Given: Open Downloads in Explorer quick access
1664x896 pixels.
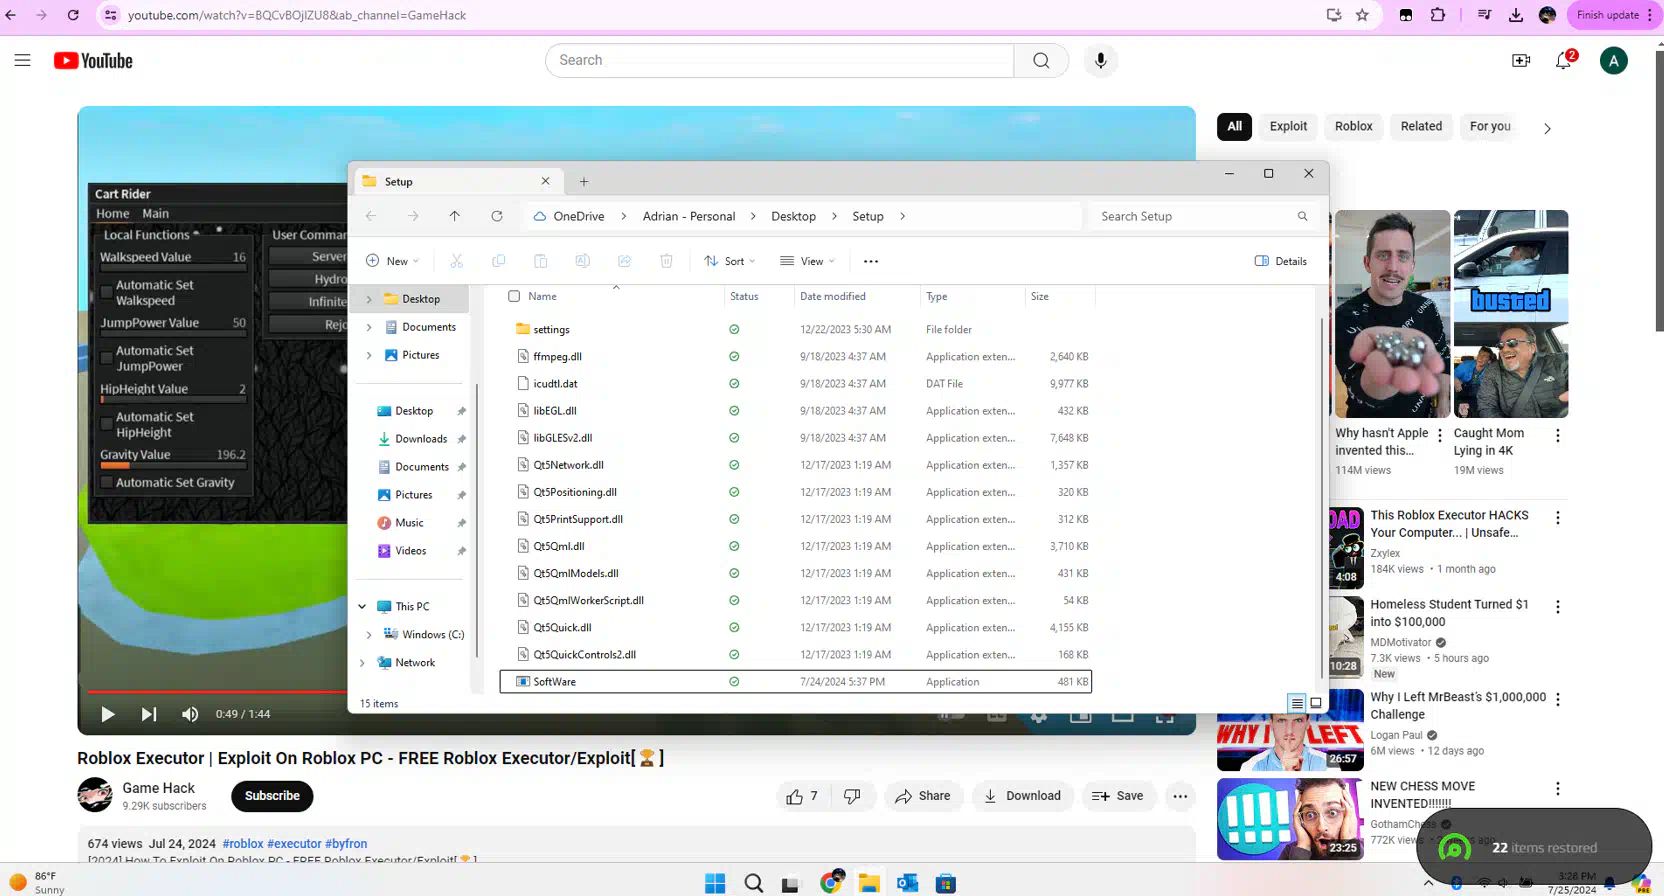Looking at the screenshot, I should (x=421, y=439).
